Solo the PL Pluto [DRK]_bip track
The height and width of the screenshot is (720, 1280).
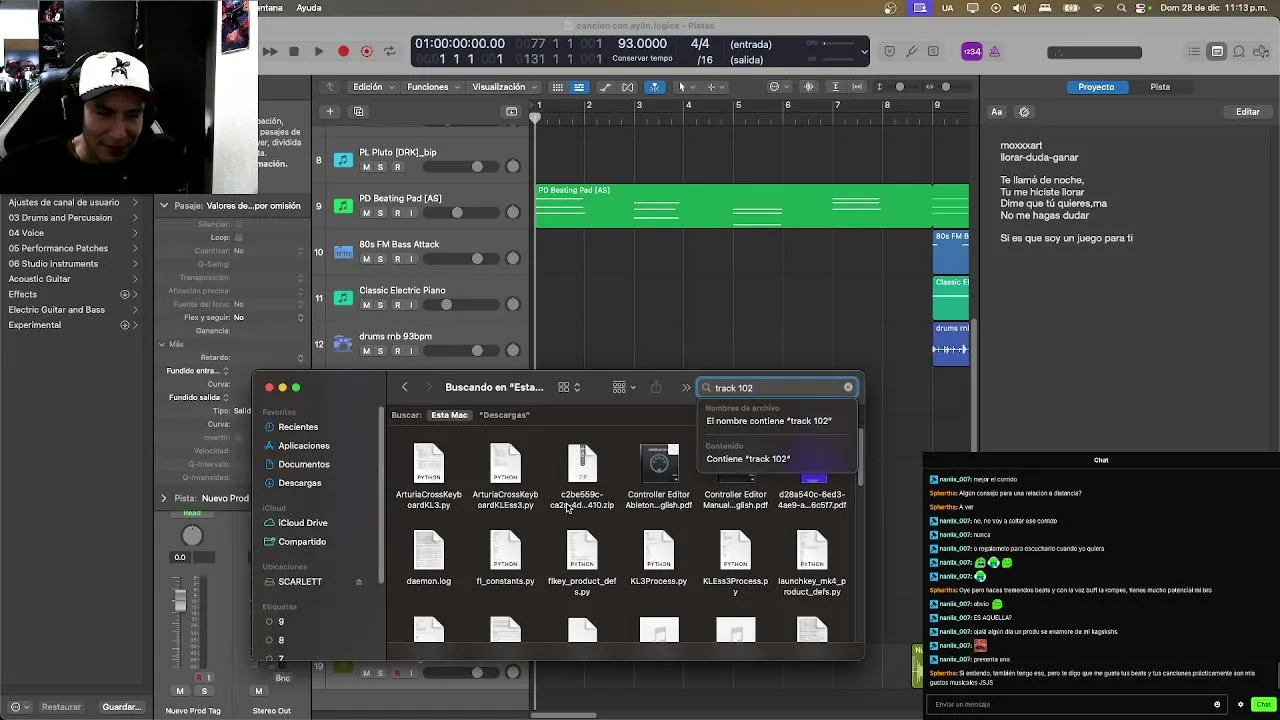click(x=381, y=167)
